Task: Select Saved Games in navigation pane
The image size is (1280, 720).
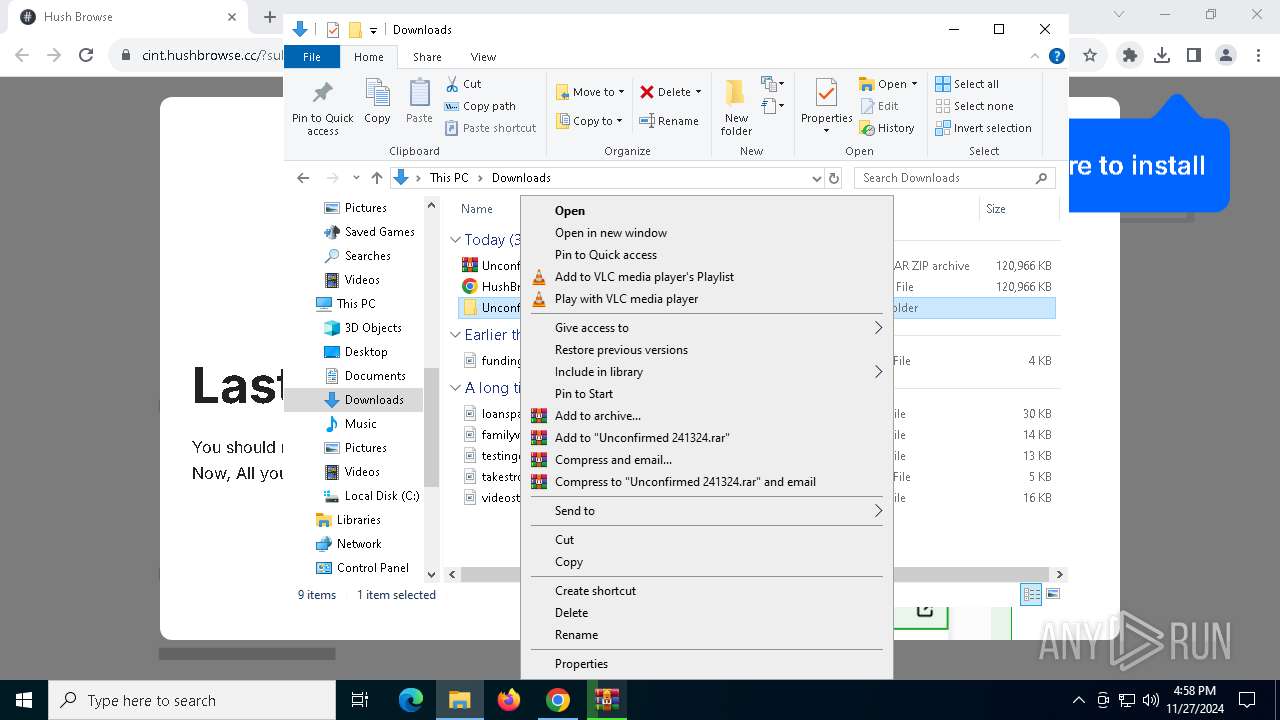Action: (369, 232)
